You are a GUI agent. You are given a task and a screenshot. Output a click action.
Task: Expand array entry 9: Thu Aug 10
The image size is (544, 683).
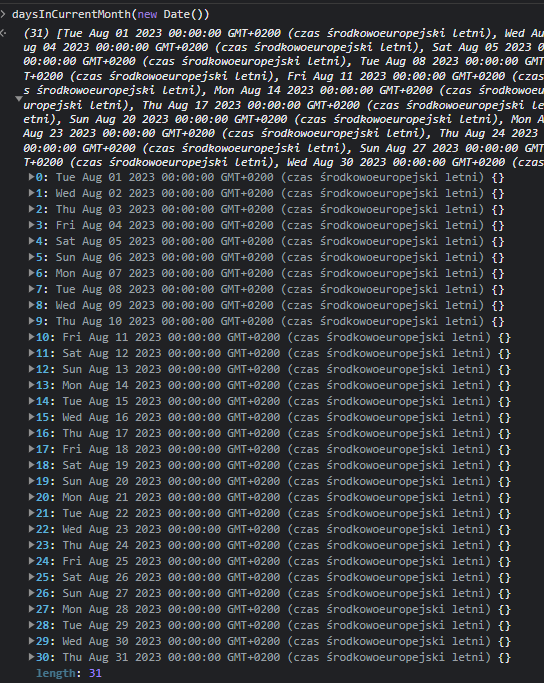[x=31, y=321]
